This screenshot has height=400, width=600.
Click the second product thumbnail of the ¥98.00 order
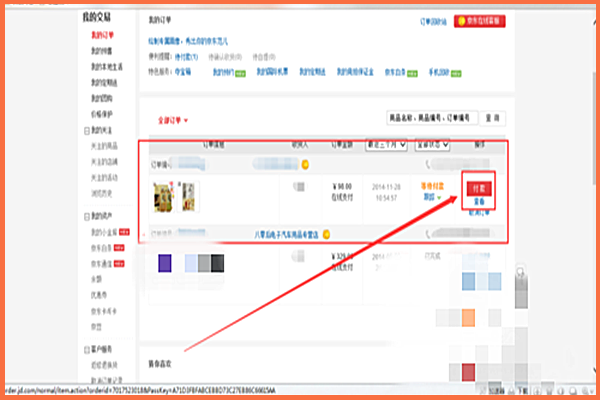(x=188, y=197)
